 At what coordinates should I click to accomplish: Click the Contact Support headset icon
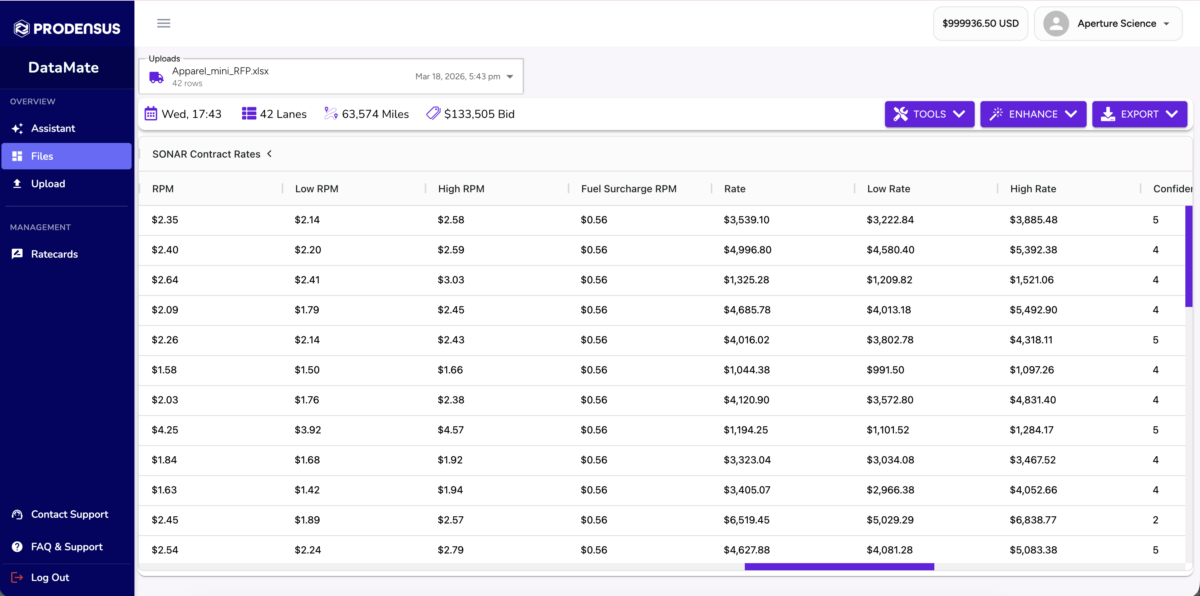coord(17,514)
